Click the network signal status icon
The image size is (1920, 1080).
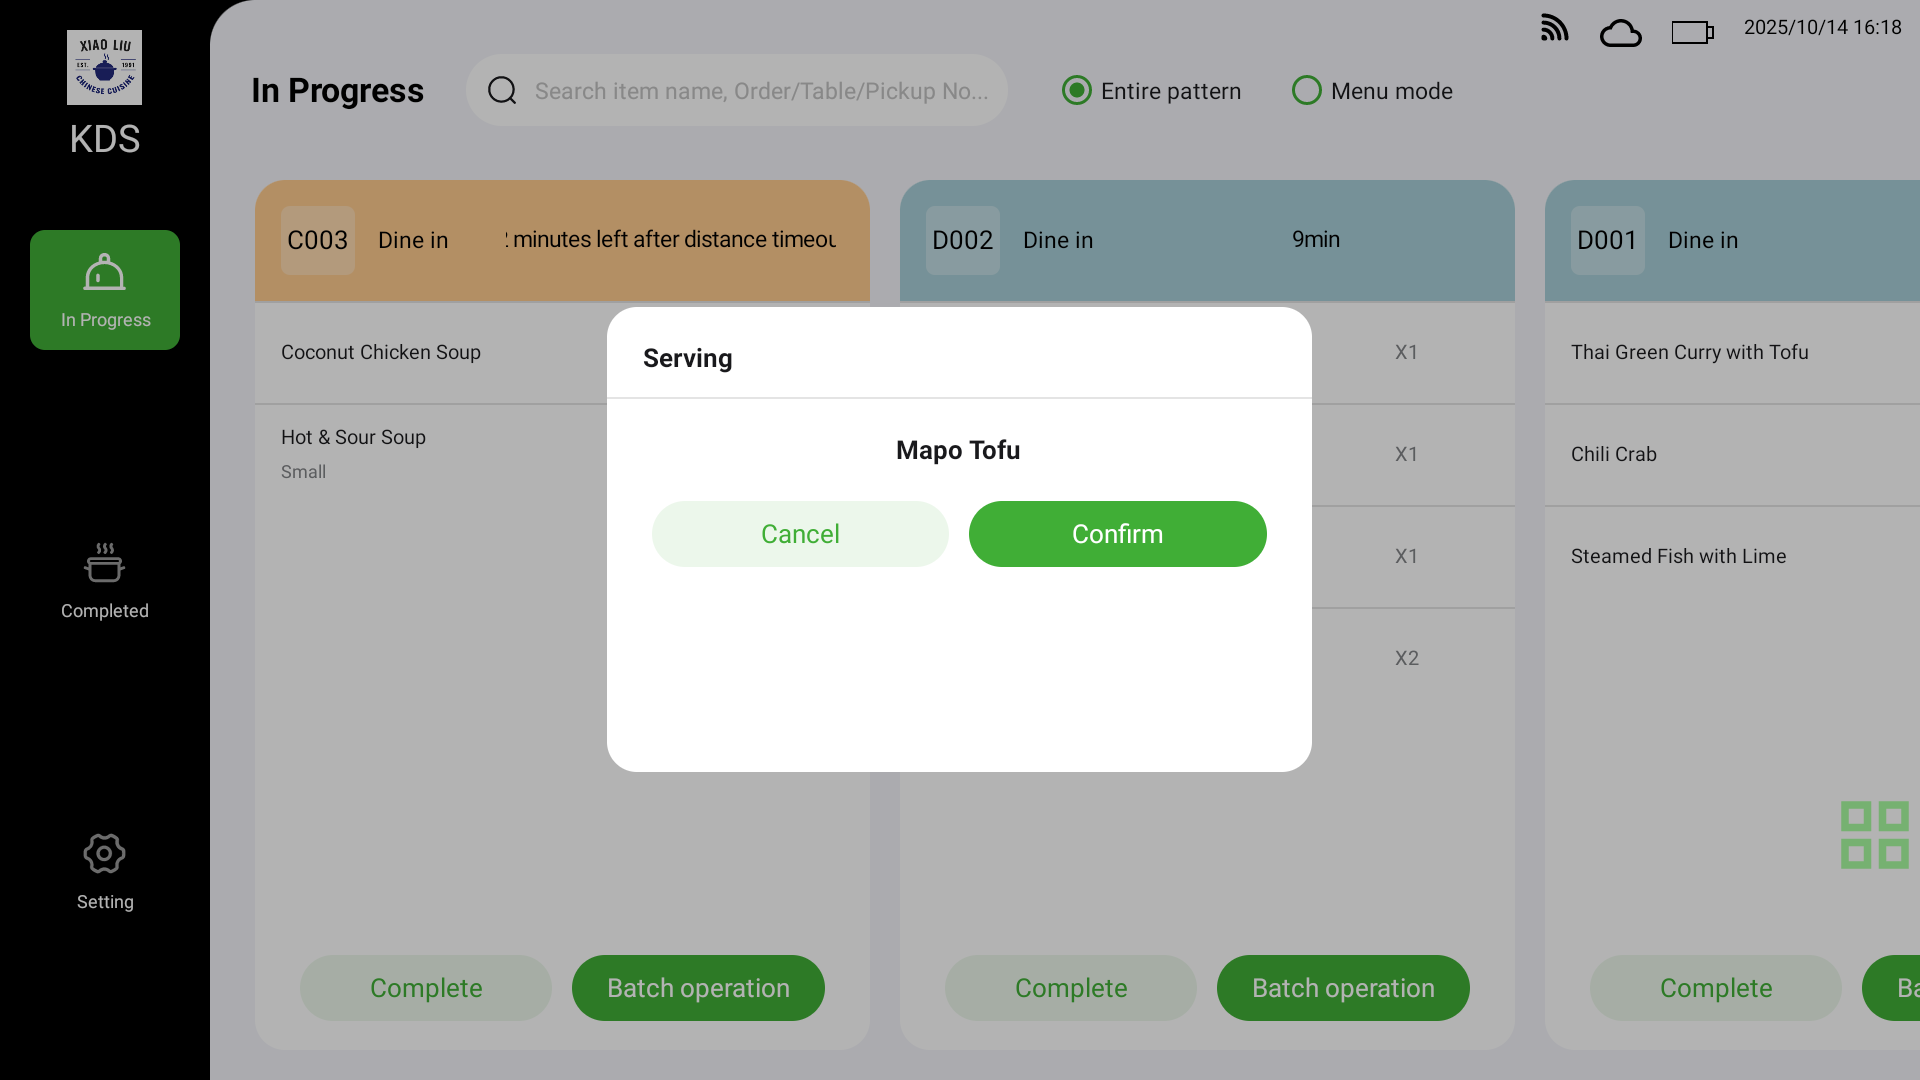1554,28
